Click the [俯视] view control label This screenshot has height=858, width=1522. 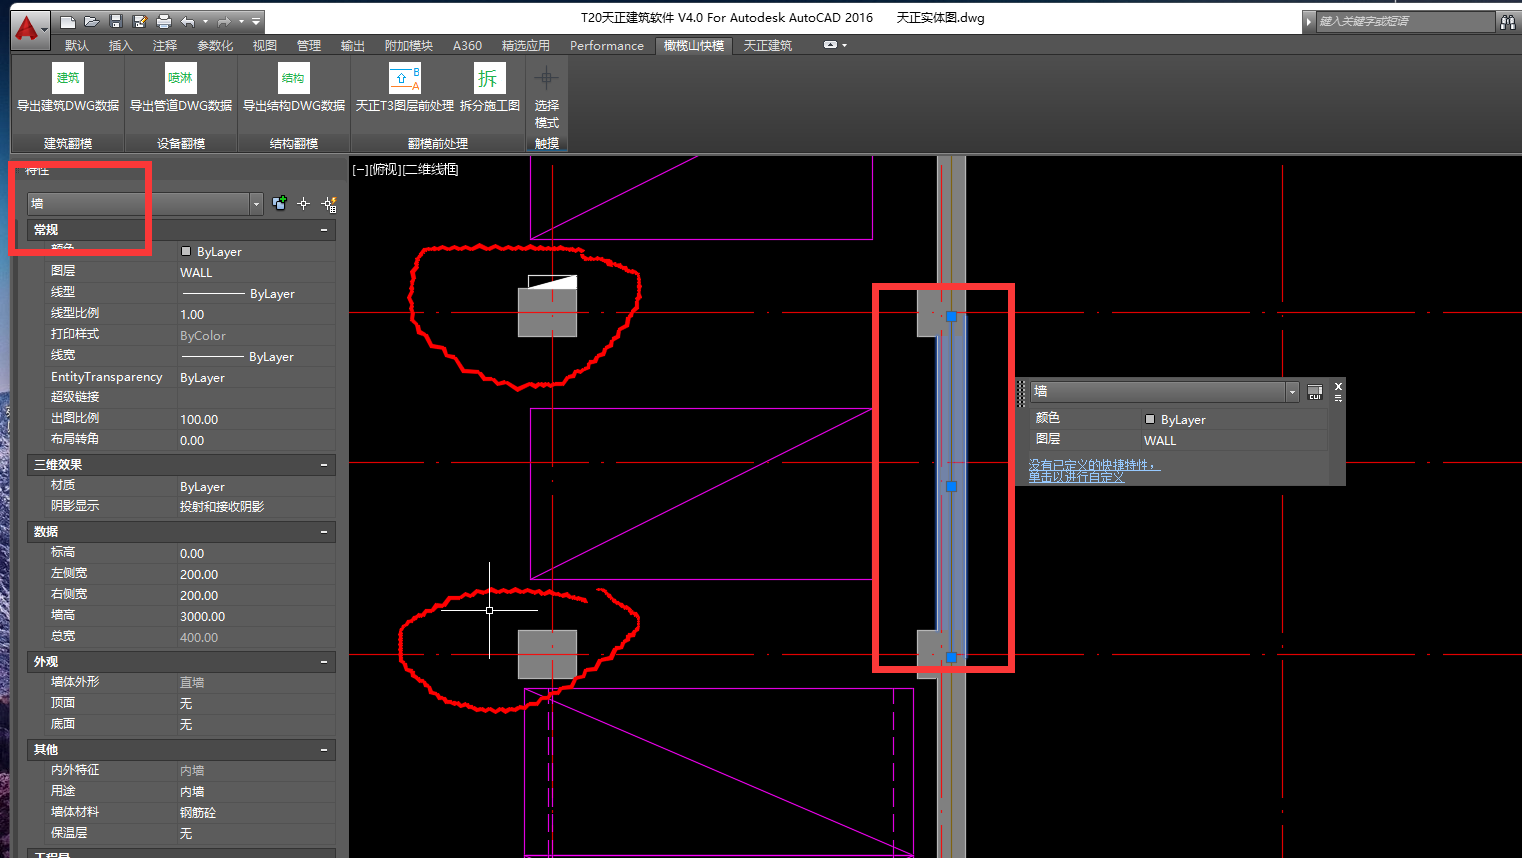pyautogui.click(x=385, y=169)
